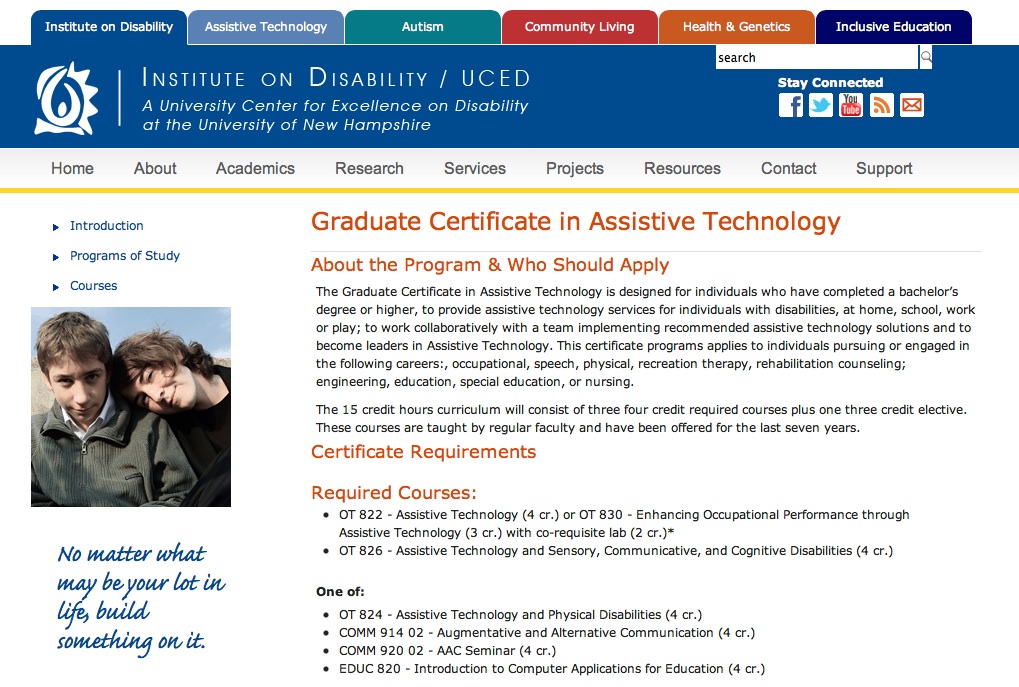Switch to the Assistive Technology tab
The image size is (1019, 687).
266,27
